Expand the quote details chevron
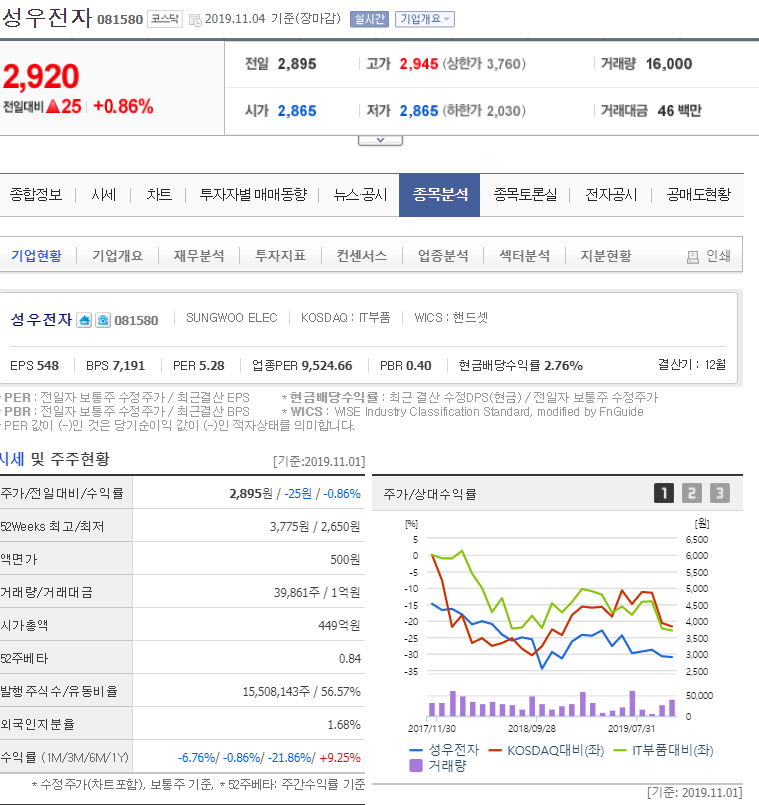The image size is (759, 805). pos(381,140)
